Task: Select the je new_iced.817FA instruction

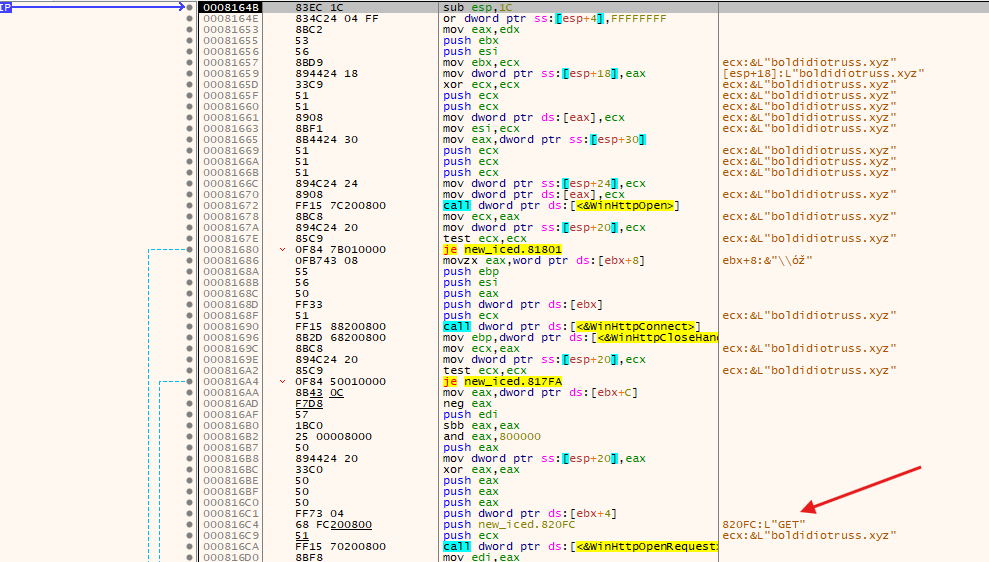Action: click(x=503, y=382)
